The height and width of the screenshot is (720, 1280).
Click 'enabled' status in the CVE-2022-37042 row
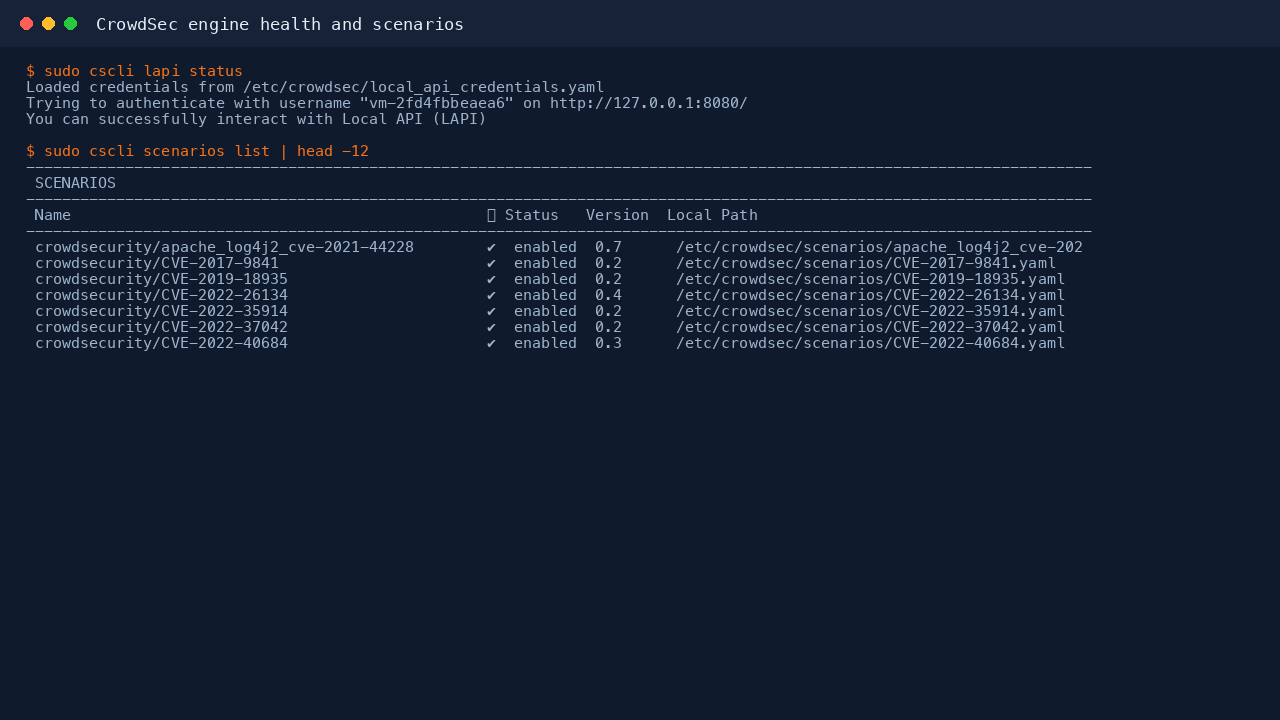point(545,327)
